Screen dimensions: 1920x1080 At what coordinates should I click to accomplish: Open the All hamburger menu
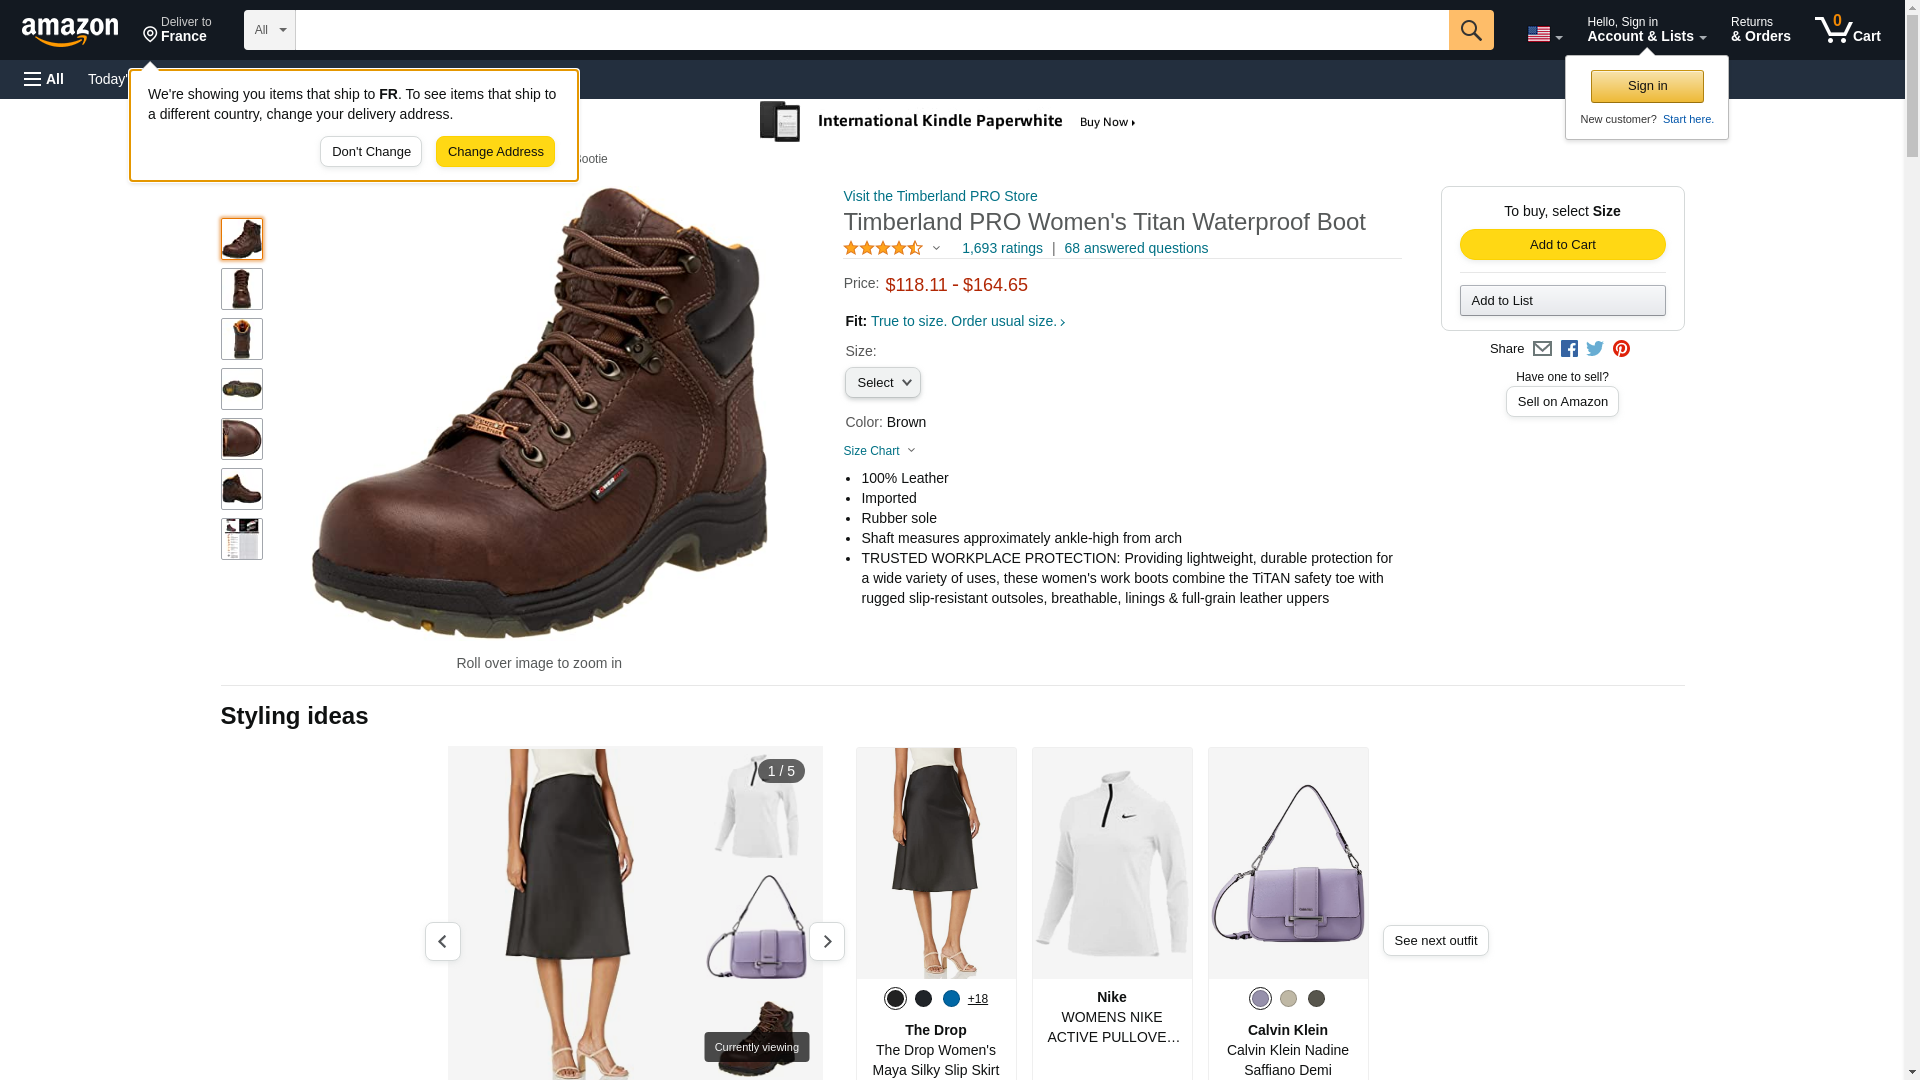click(44, 79)
